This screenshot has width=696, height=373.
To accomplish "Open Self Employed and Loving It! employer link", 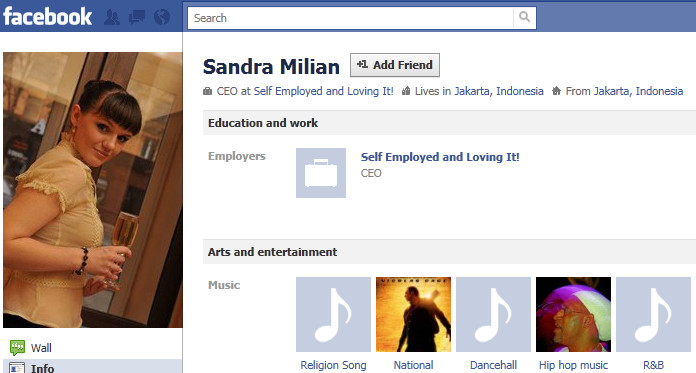I will pyautogui.click(x=440, y=157).
